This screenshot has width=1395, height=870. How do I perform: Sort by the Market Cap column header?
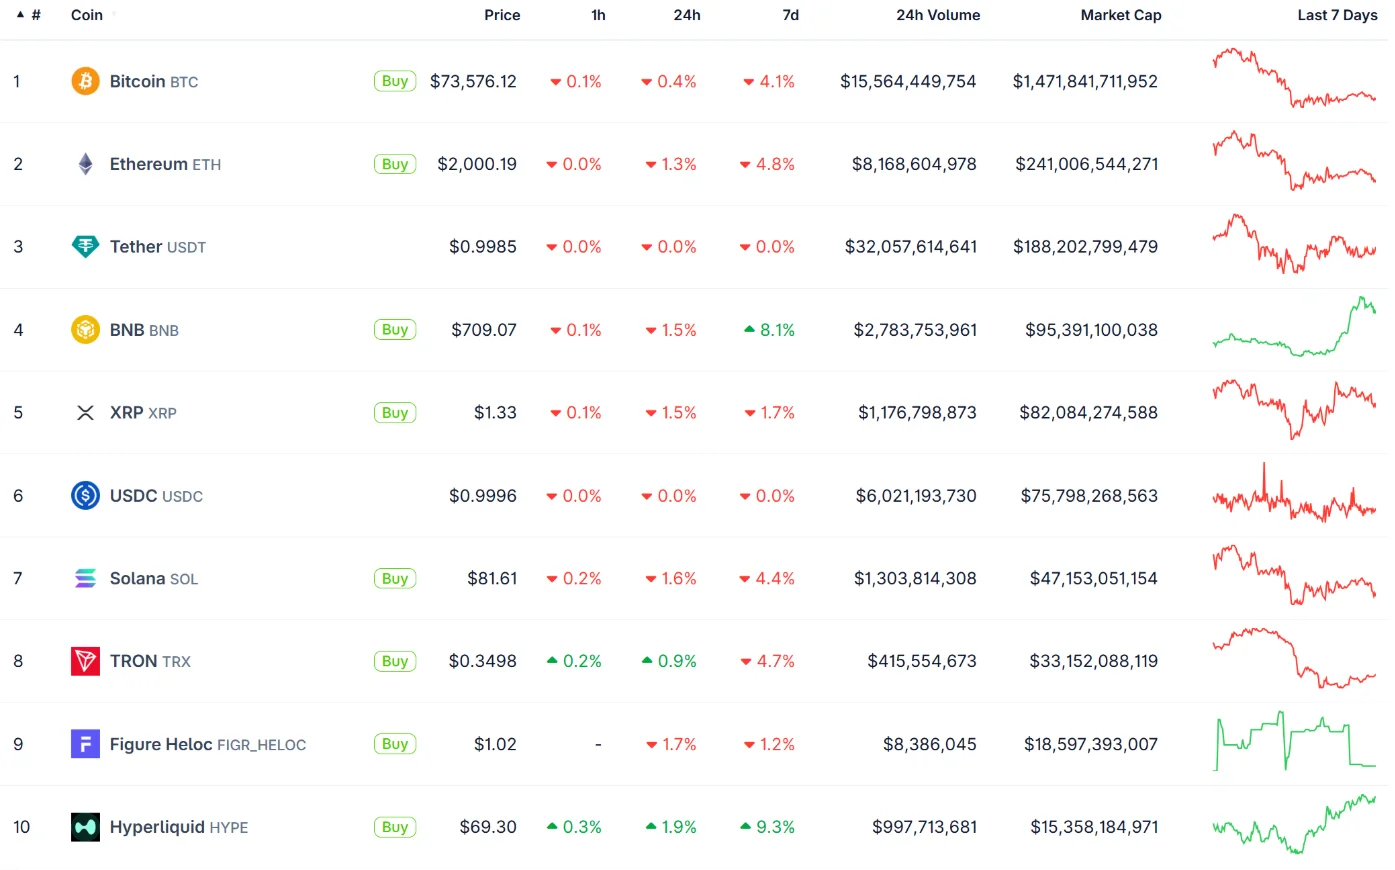(1121, 15)
